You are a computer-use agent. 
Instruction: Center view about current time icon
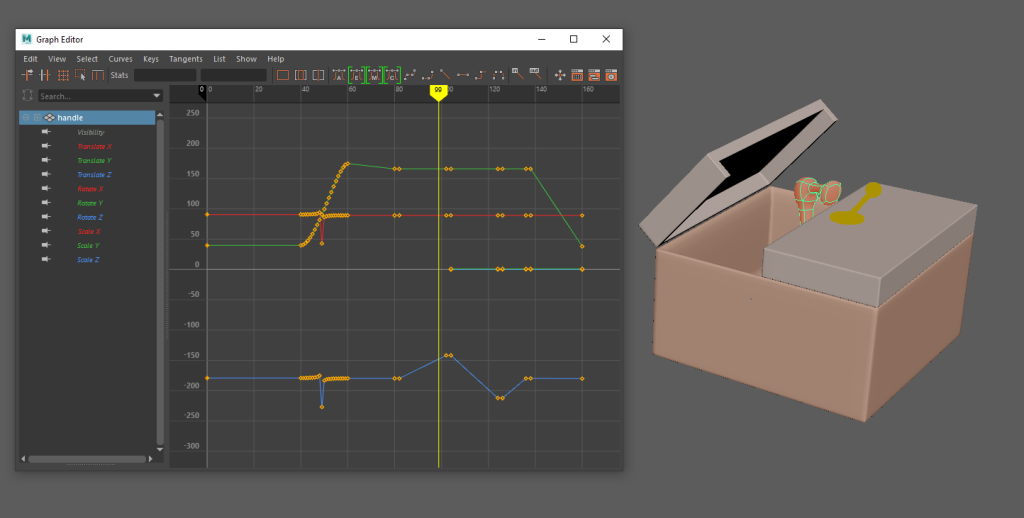tap(318, 75)
